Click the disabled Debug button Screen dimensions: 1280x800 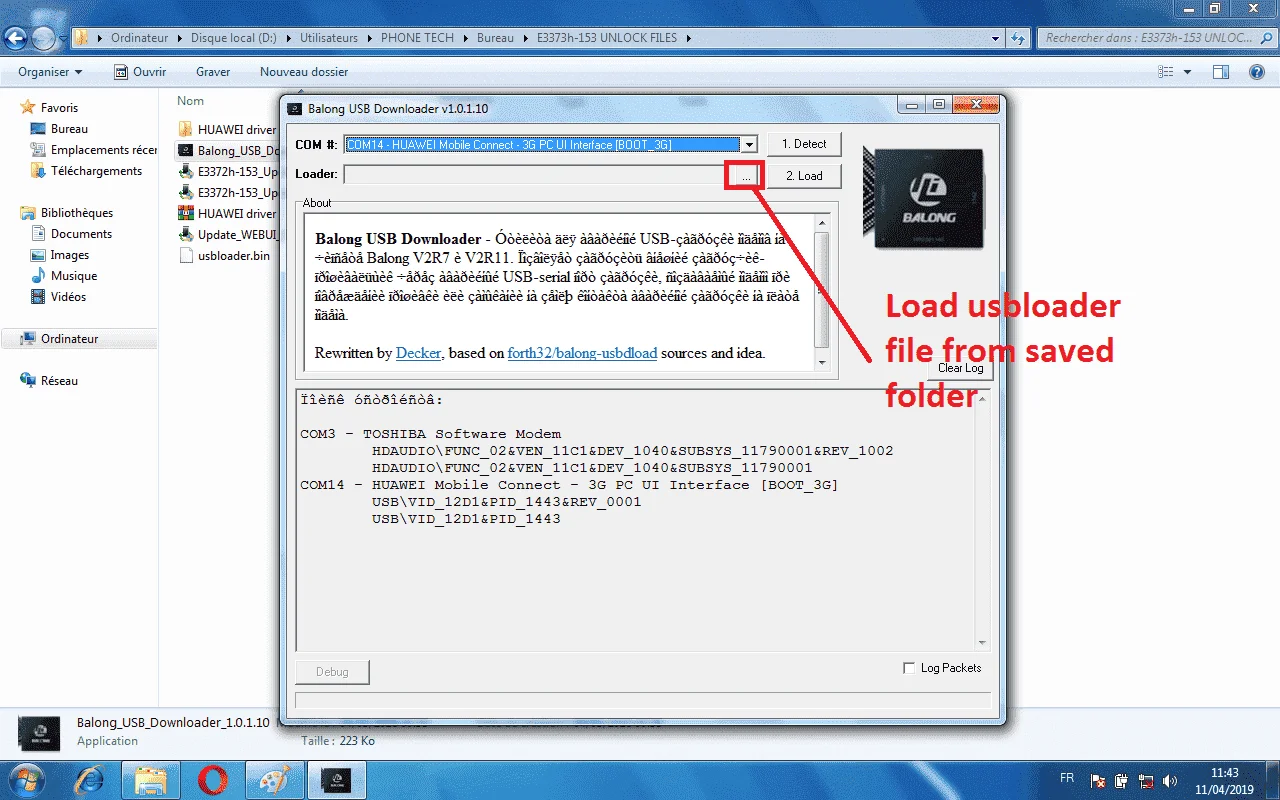point(333,672)
